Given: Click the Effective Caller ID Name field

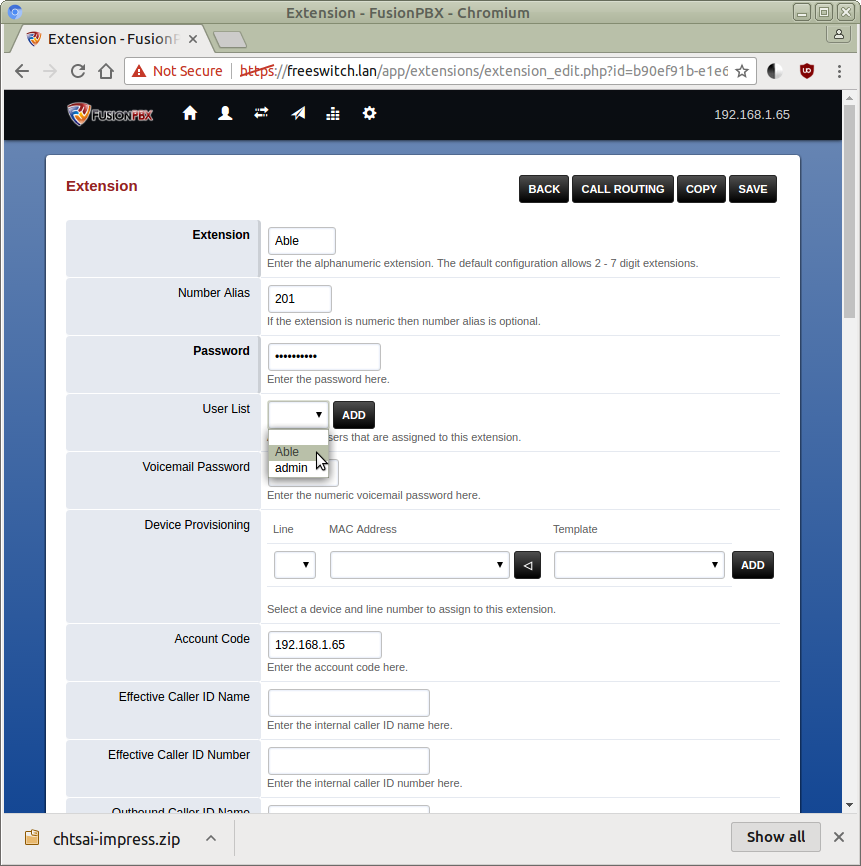Looking at the screenshot, I should coord(349,703).
